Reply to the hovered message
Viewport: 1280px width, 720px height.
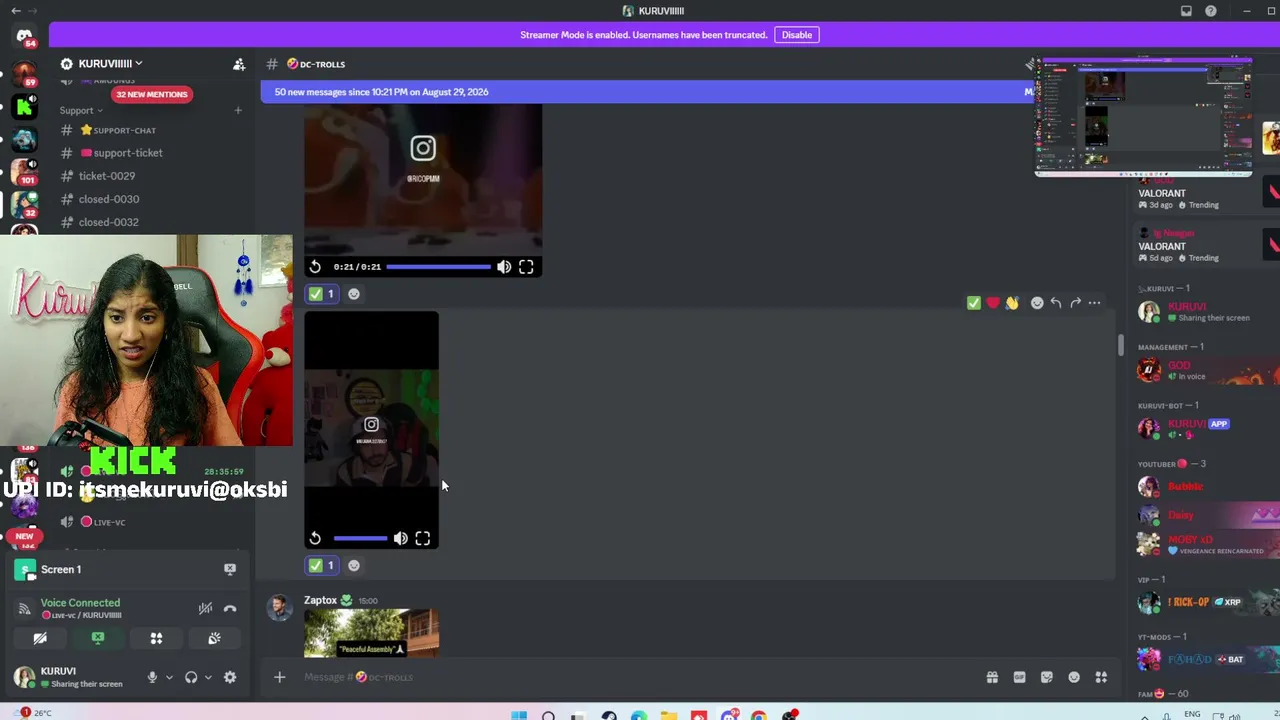pyautogui.click(x=1056, y=303)
